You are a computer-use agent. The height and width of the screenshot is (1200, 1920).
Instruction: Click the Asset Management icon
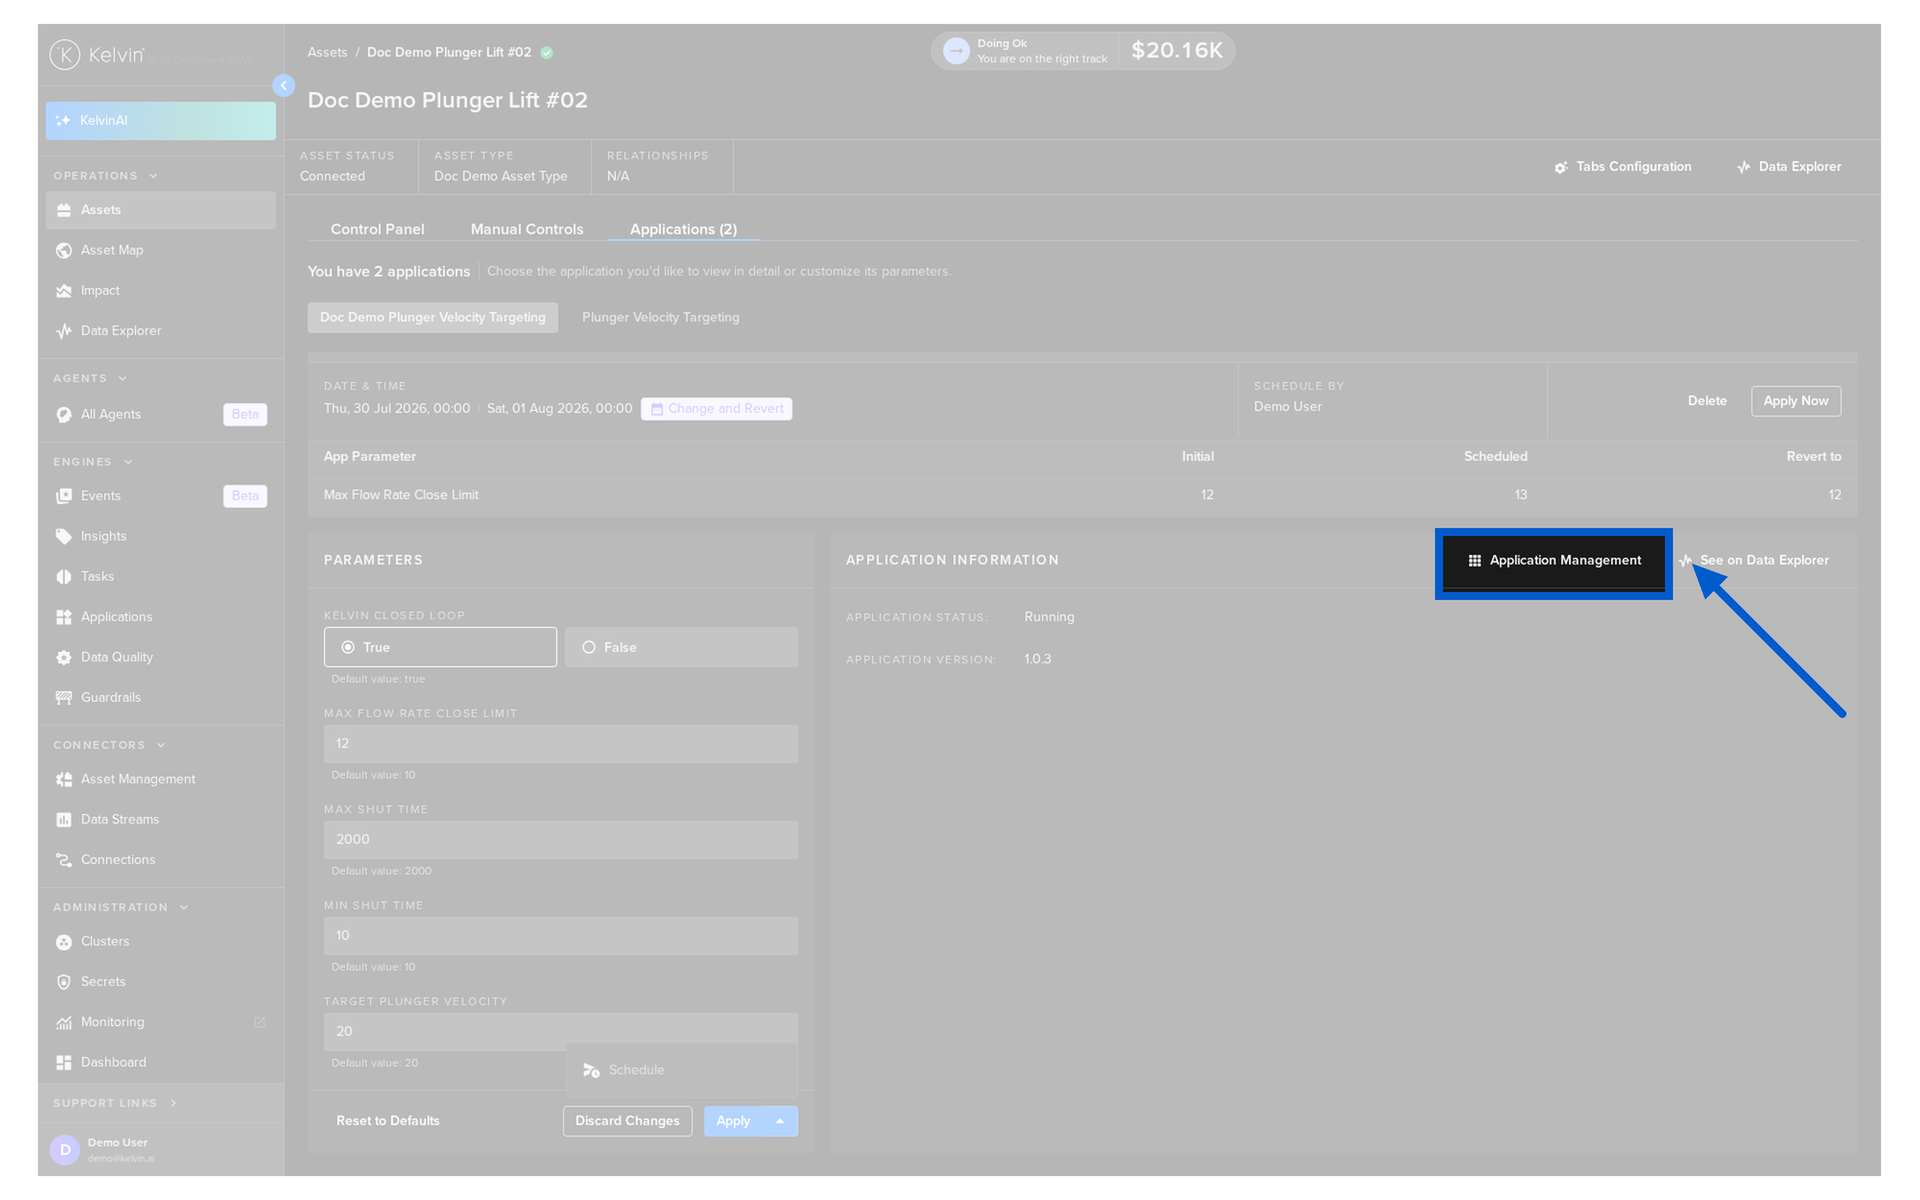coord(64,780)
